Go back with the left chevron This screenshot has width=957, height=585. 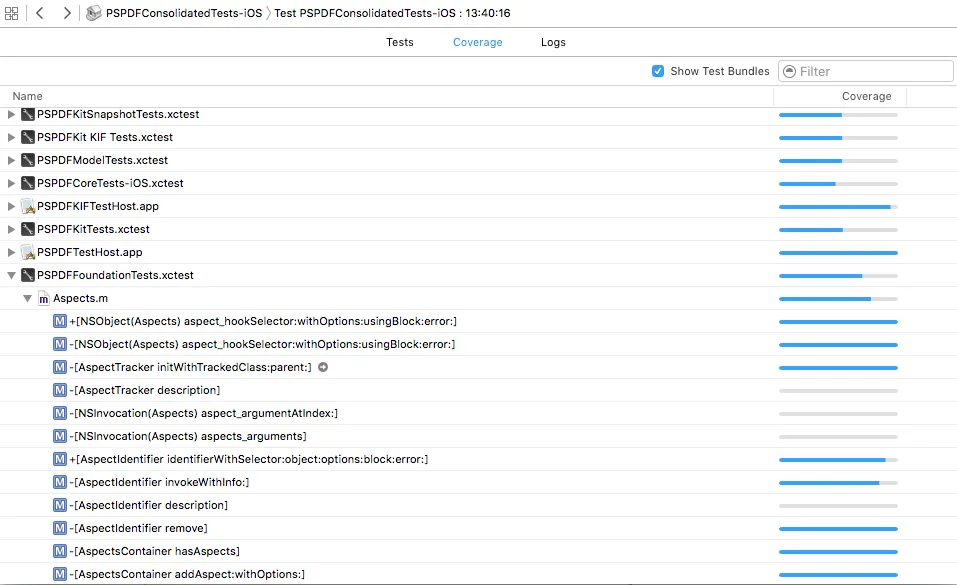pos(40,13)
